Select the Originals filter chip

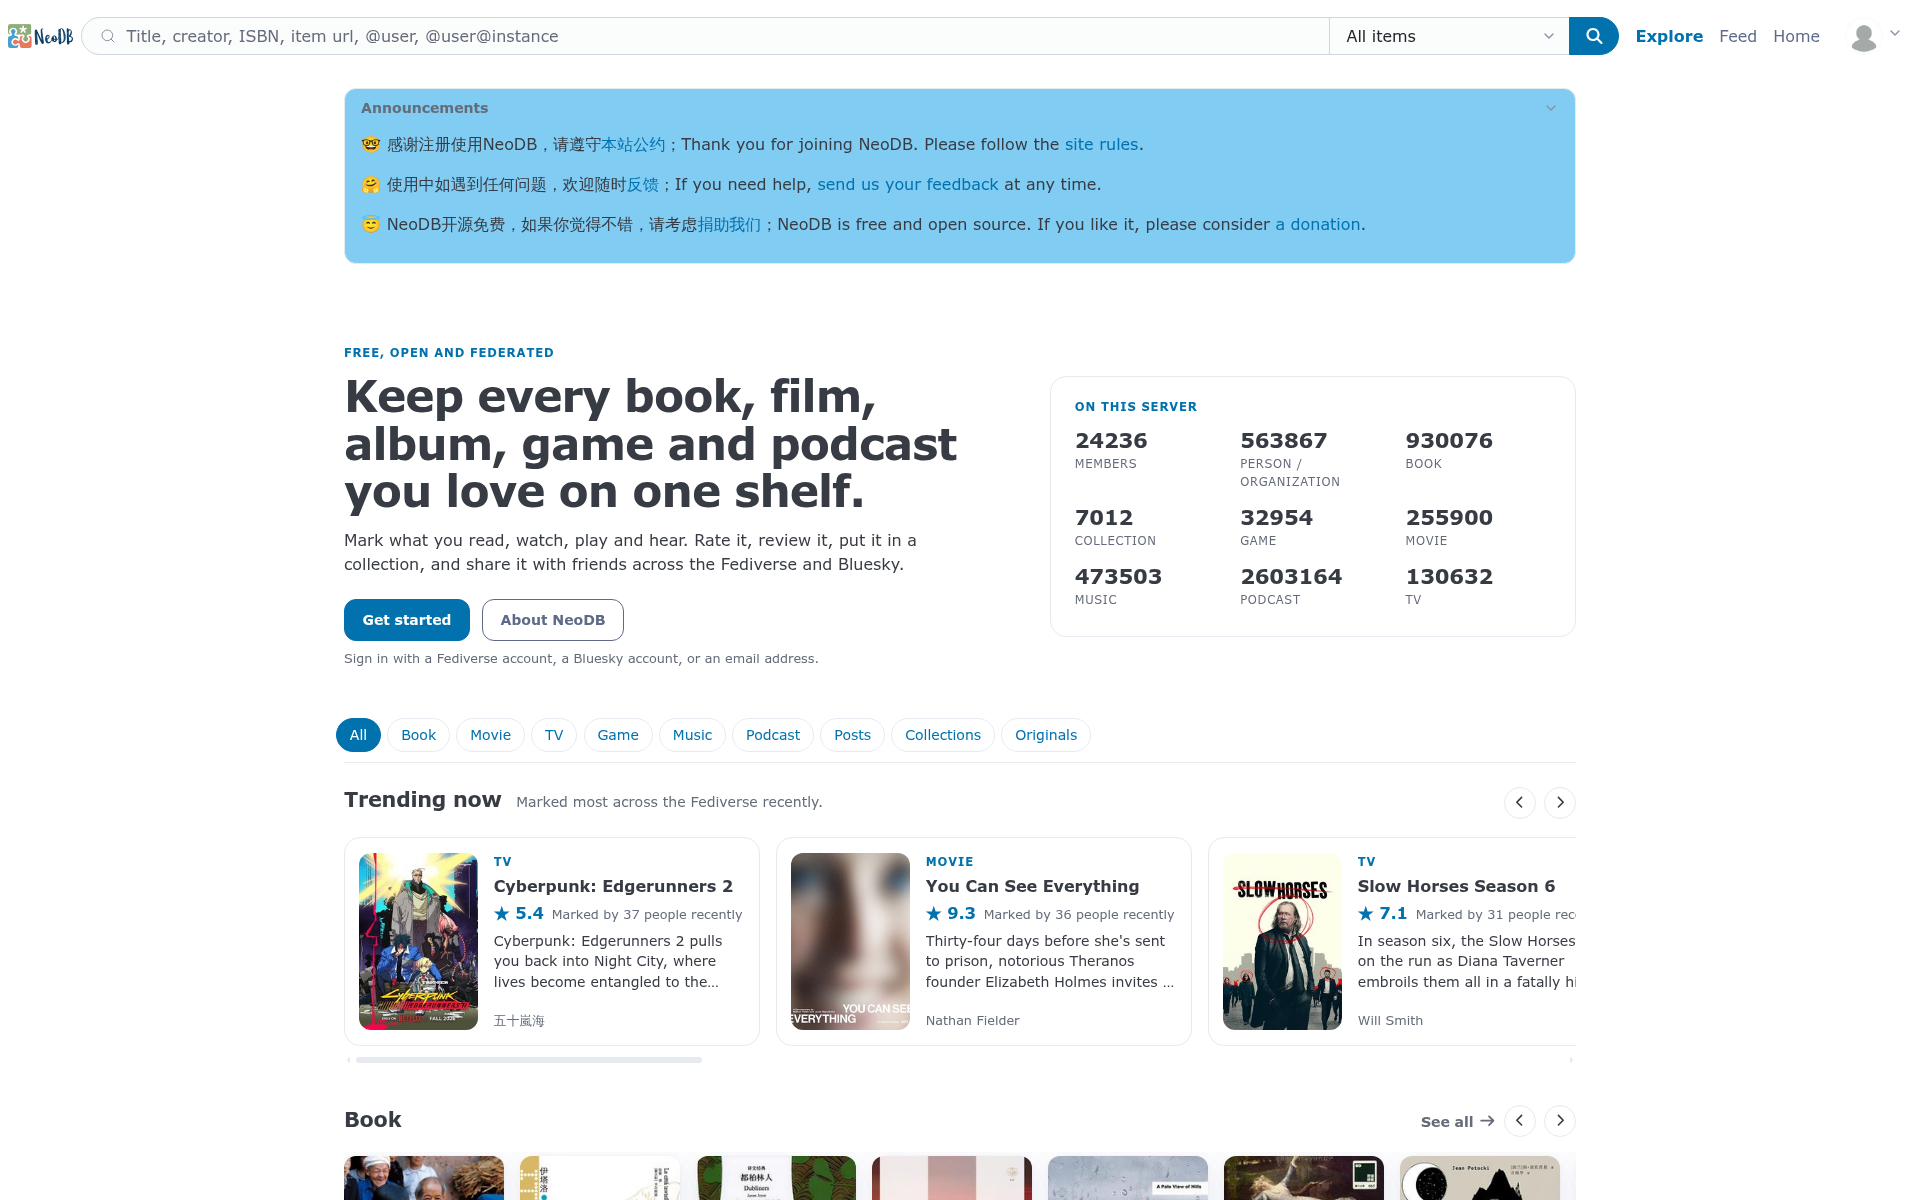(x=1046, y=735)
